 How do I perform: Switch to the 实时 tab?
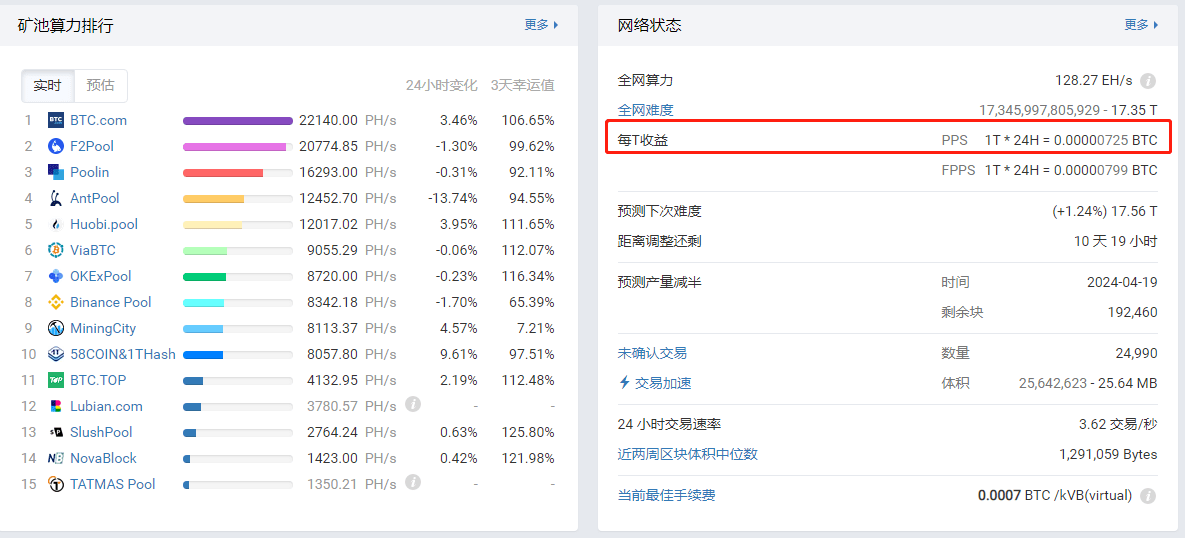pyautogui.click(x=48, y=85)
